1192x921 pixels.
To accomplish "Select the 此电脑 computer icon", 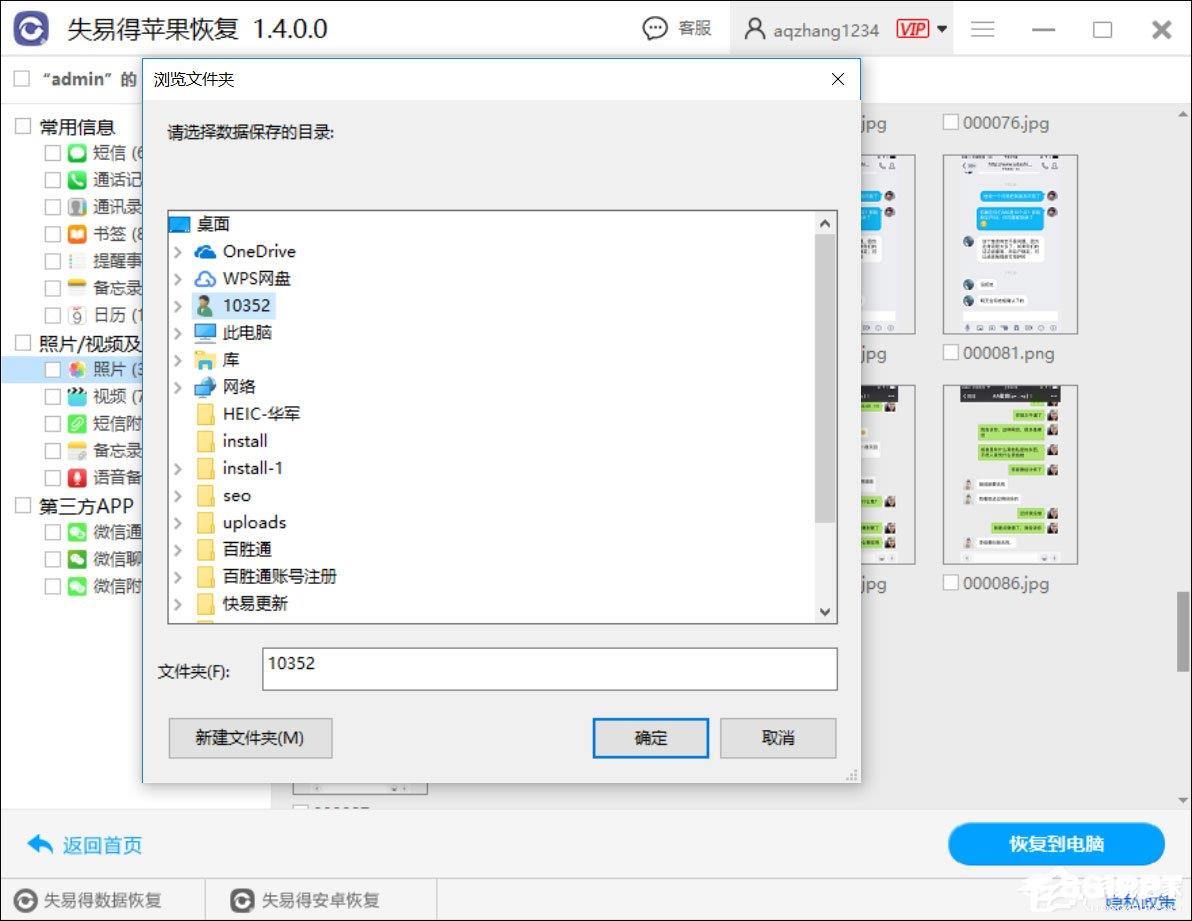I will [x=204, y=333].
